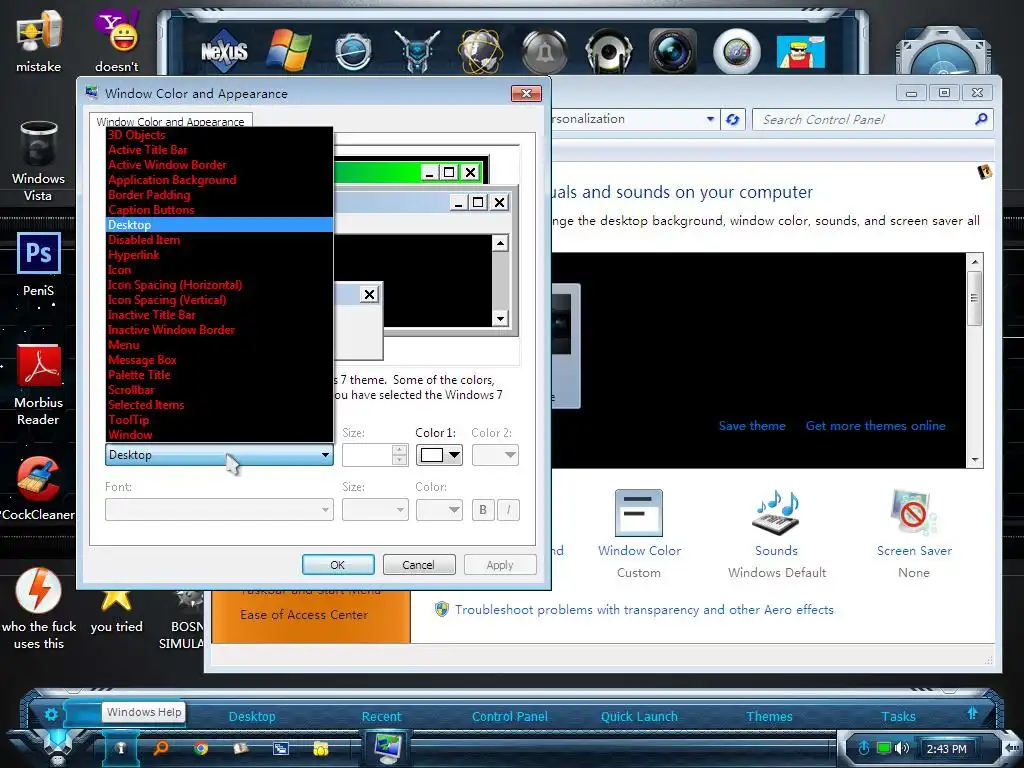This screenshot has height=768, width=1024.
Task: Click the Apply button
Action: (500, 565)
